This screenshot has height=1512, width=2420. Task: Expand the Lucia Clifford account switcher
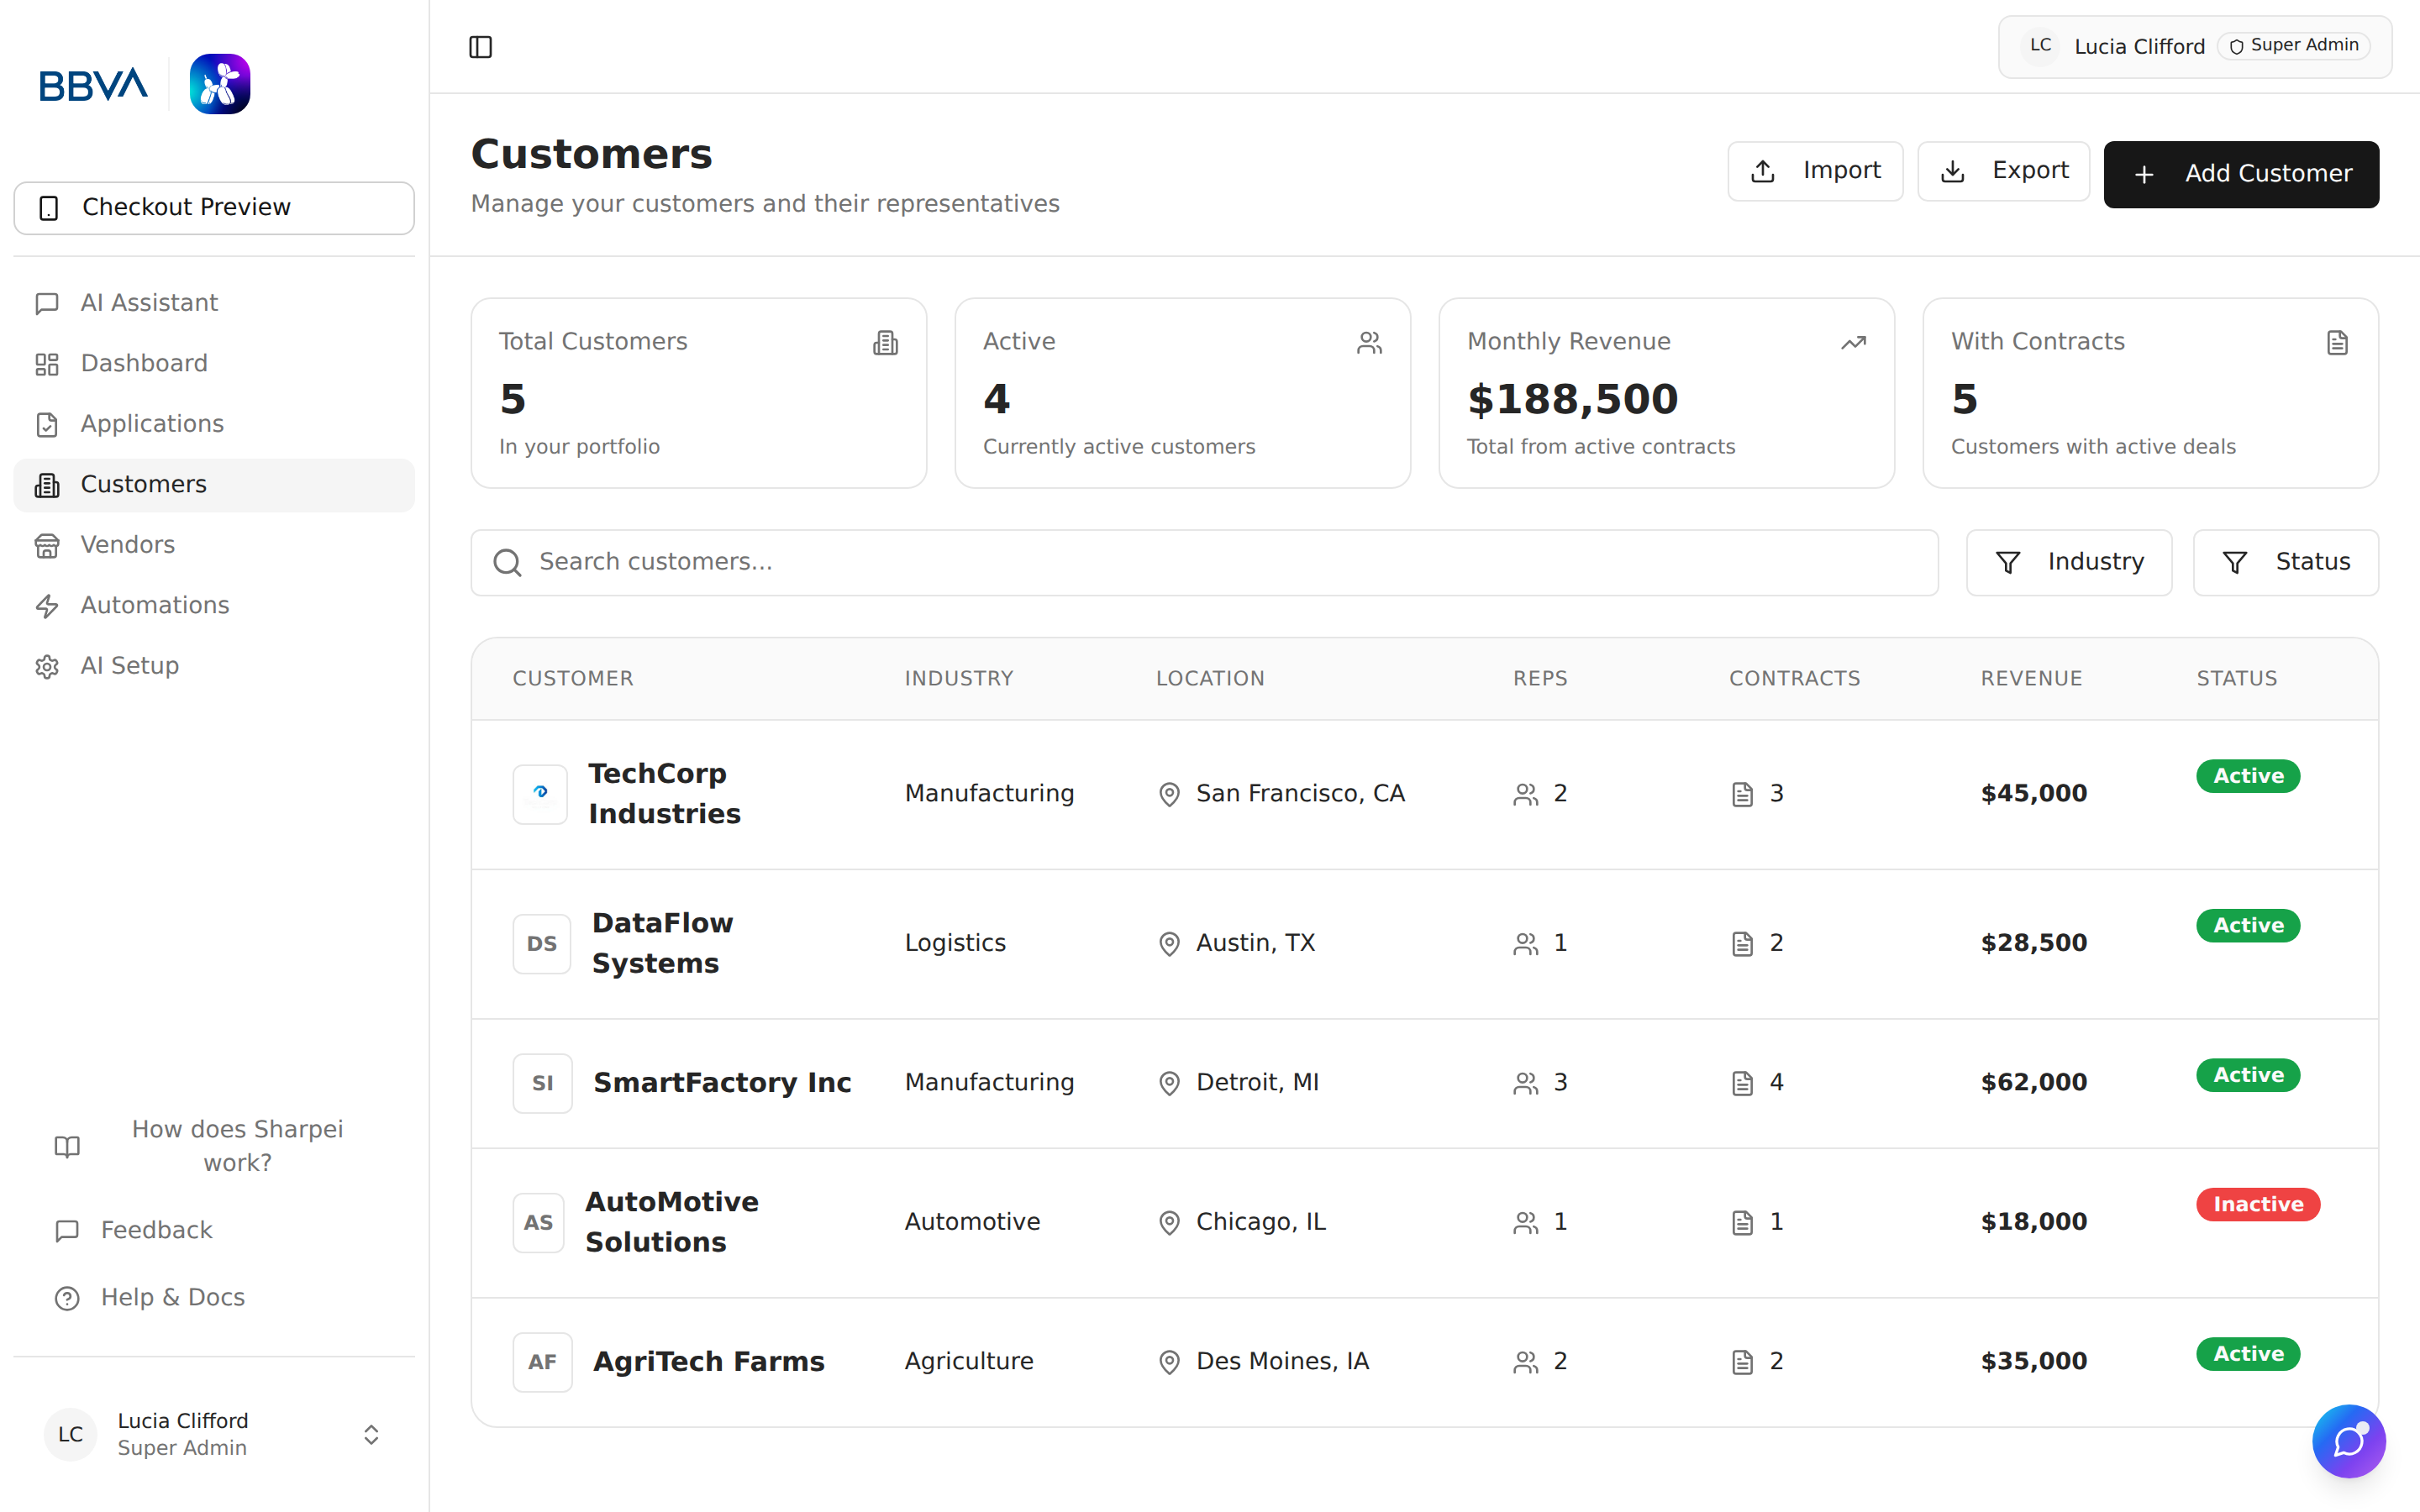pyautogui.click(x=370, y=1434)
